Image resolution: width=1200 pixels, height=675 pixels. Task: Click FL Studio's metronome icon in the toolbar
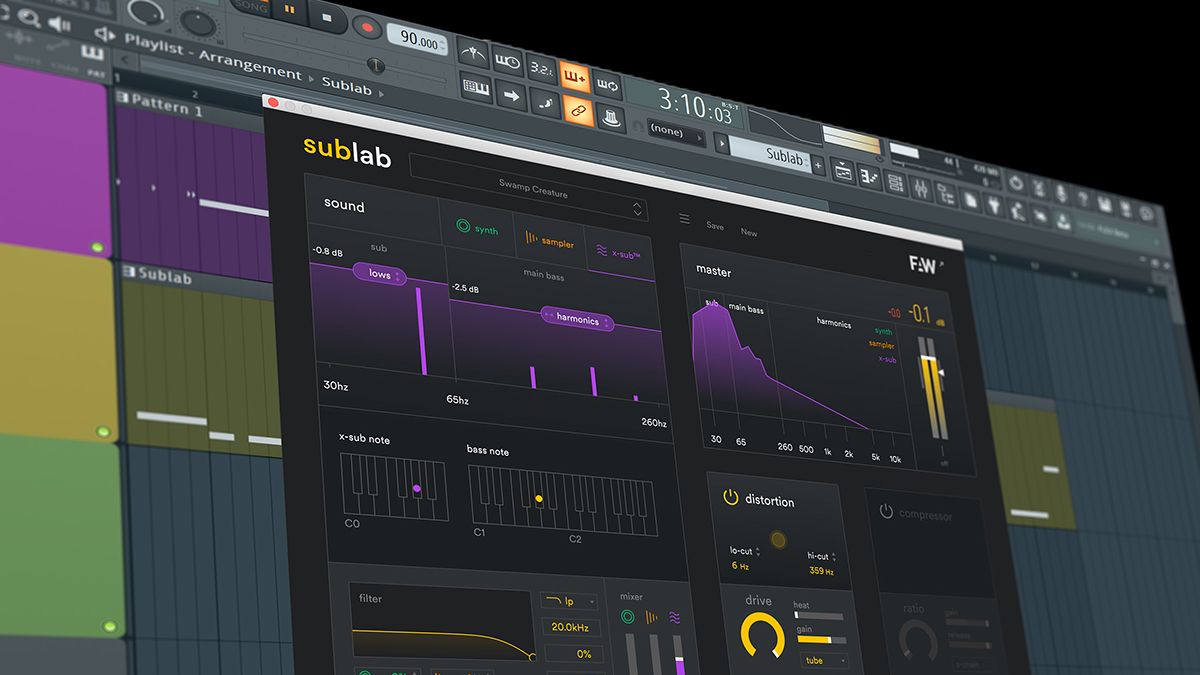click(x=473, y=50)
